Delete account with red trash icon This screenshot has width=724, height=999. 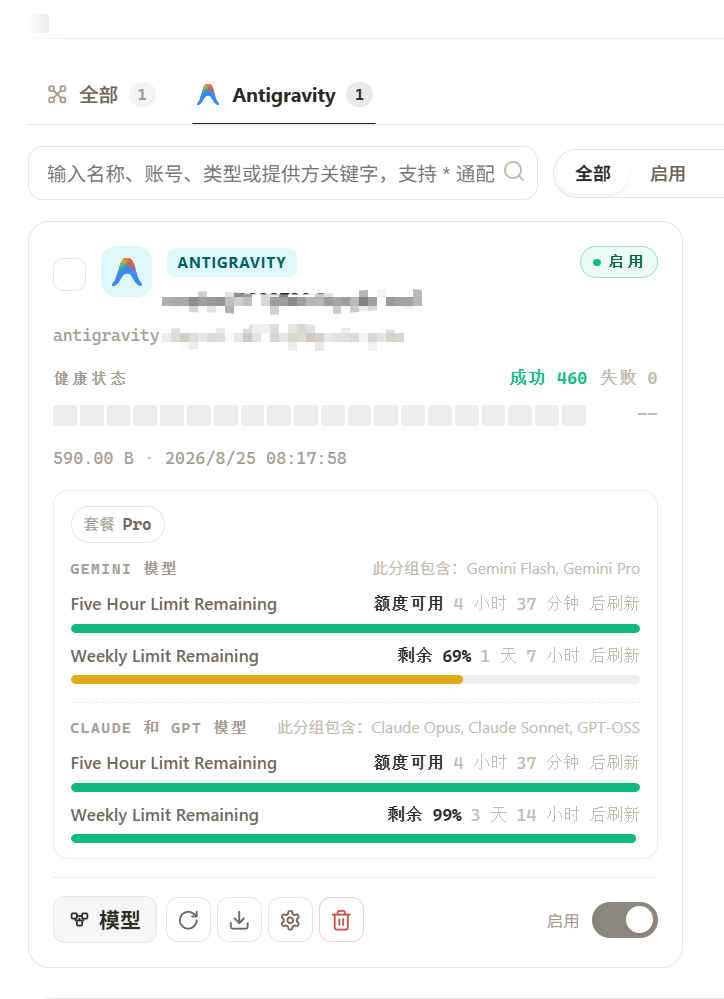(x=342, y=919)
